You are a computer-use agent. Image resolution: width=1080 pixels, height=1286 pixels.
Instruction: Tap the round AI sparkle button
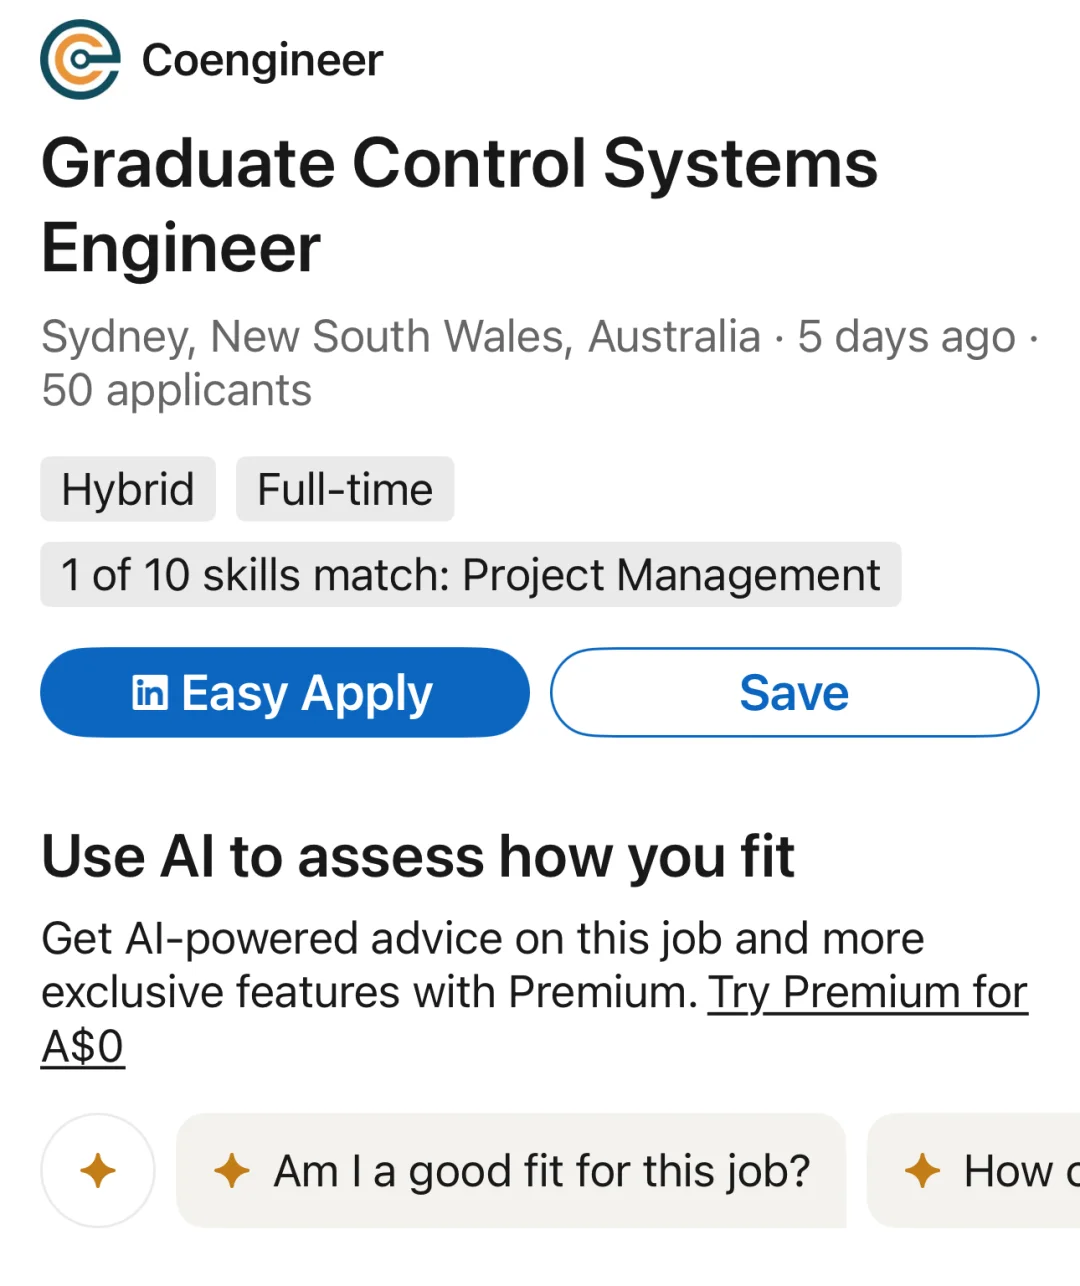pyautogui.click(x=98, y=1170)
